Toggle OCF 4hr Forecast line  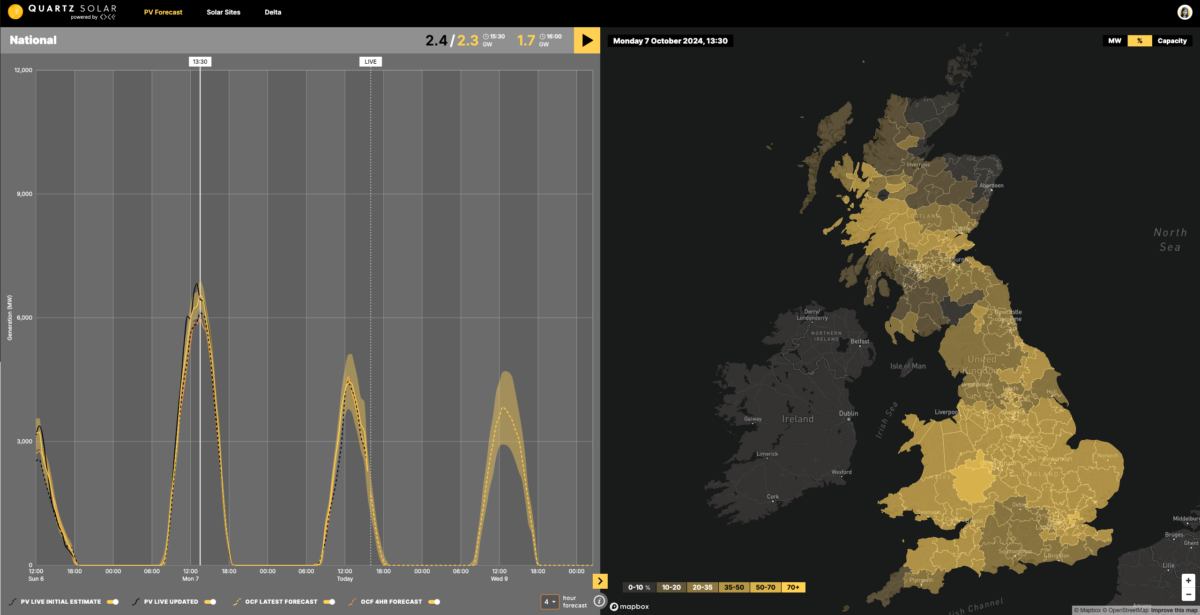pyautogui.click(x=432, y=602)
